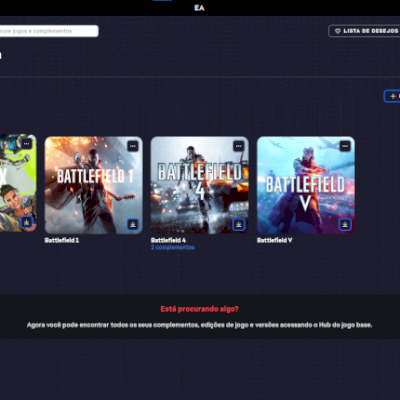
Task: Open more options on Apex Legends card
Action: [x=26, y=144]
